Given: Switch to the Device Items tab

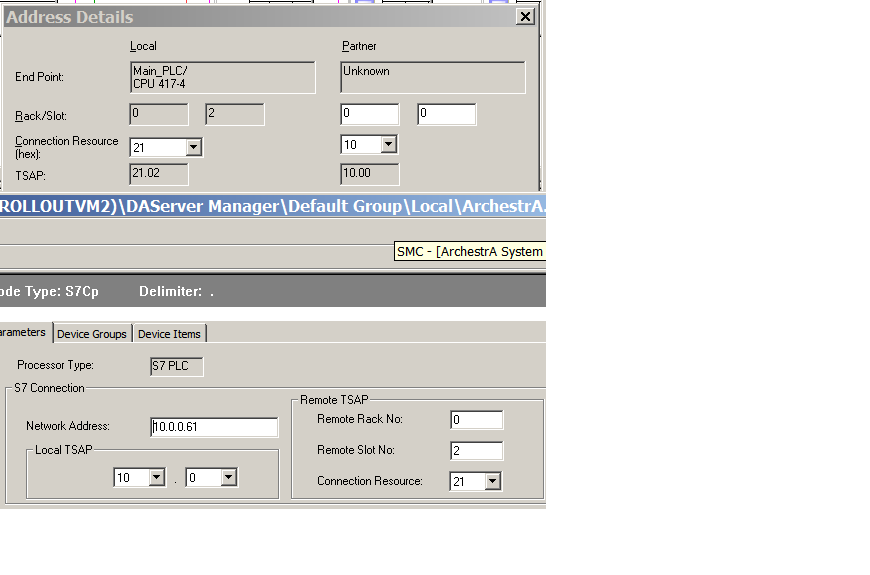Looking at the screenshot, I should pyautogui.click(x=169, y=334).
